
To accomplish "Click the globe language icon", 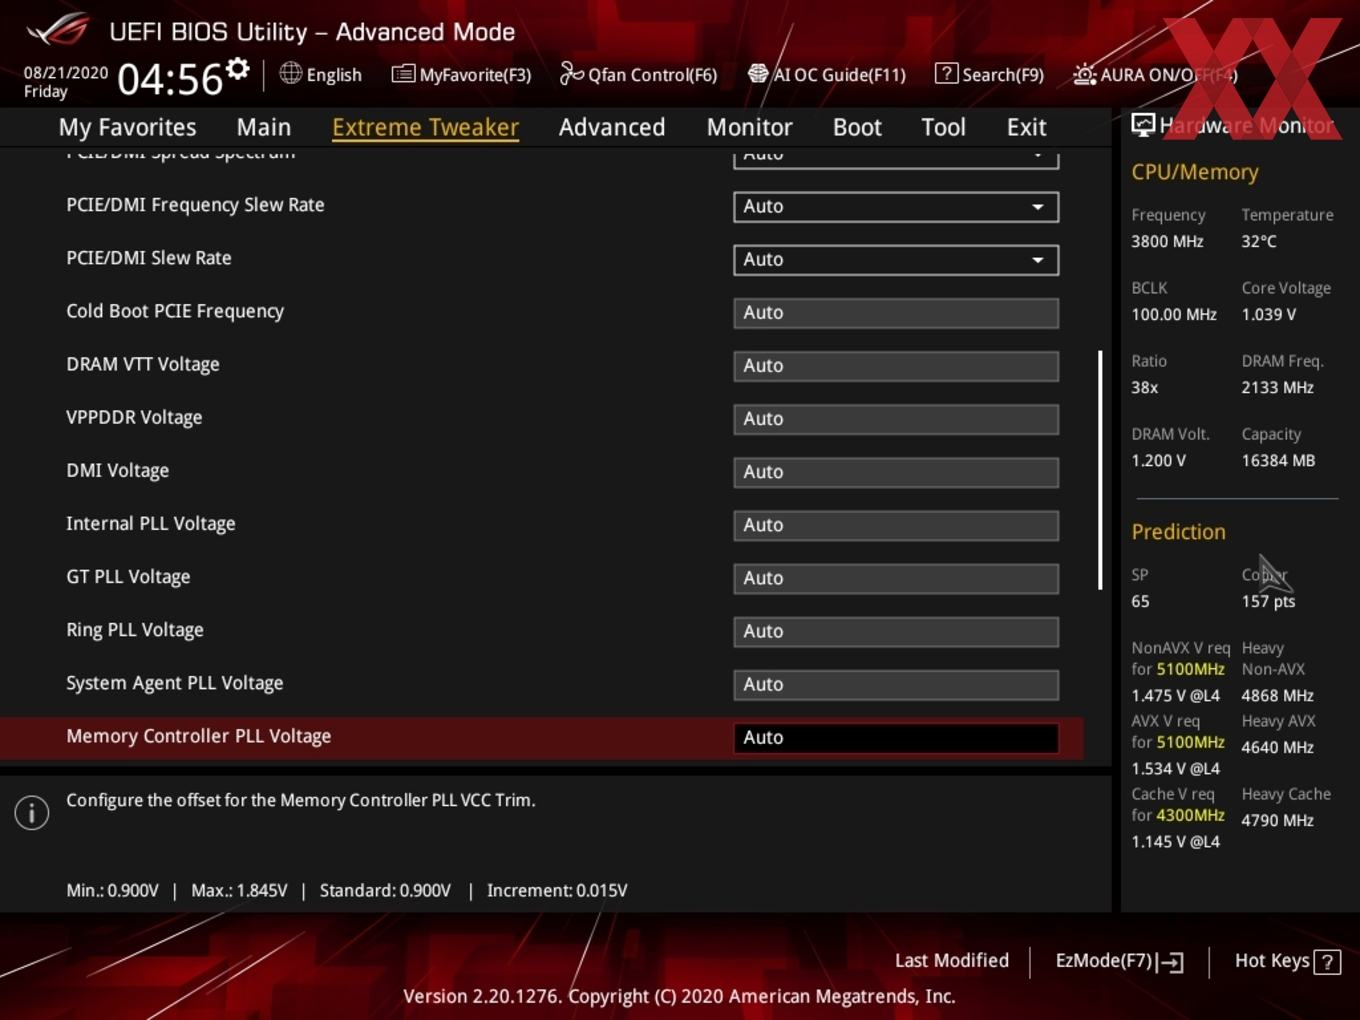I will point(290,73).
